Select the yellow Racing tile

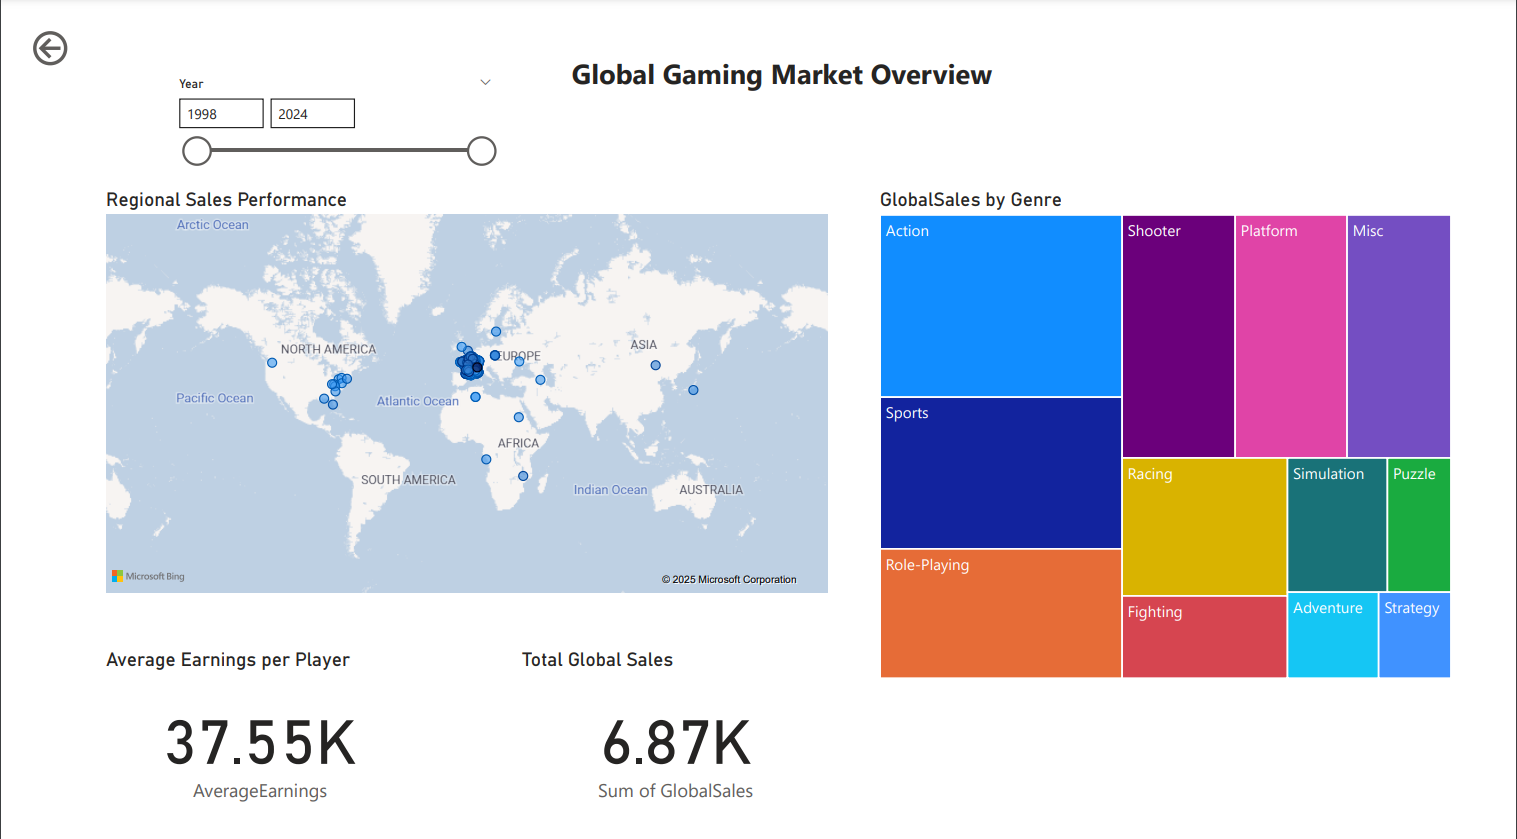pos(1204,527)
